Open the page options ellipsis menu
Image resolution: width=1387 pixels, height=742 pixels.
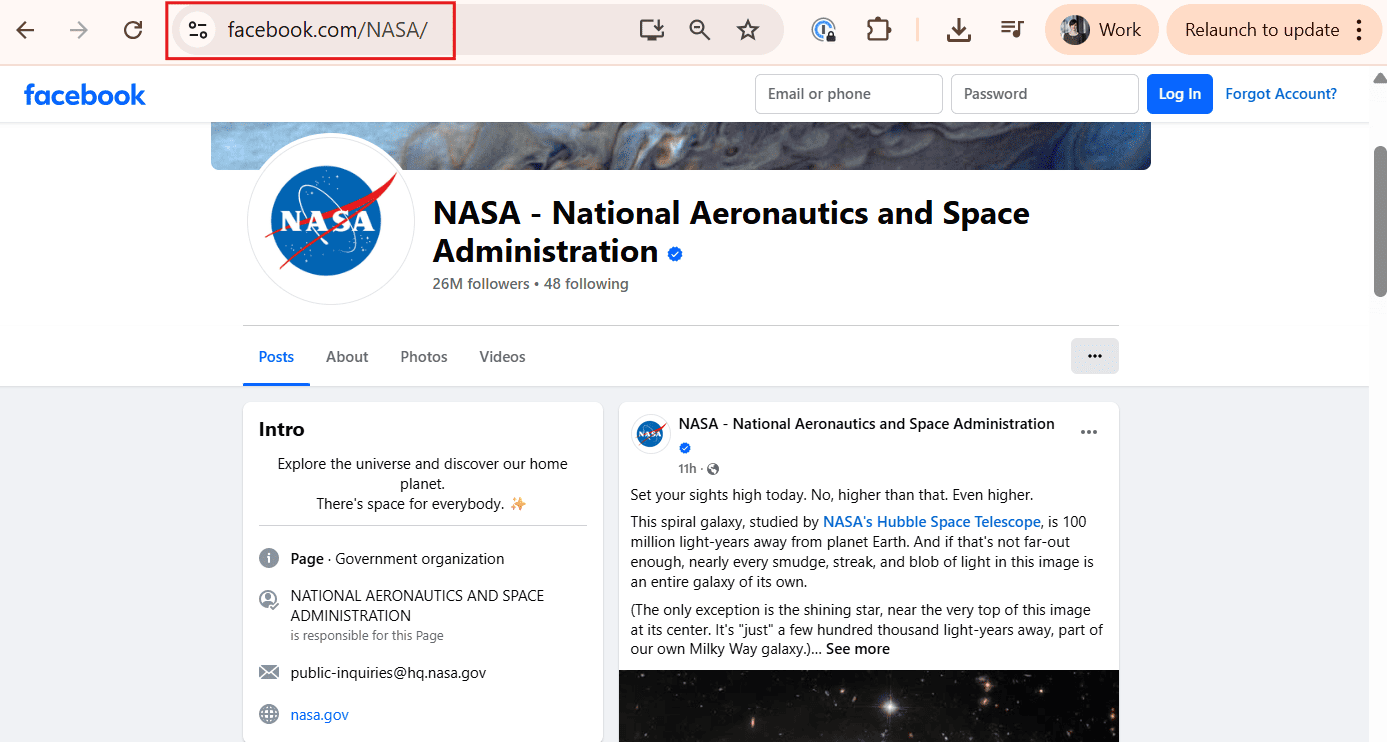1094,355
